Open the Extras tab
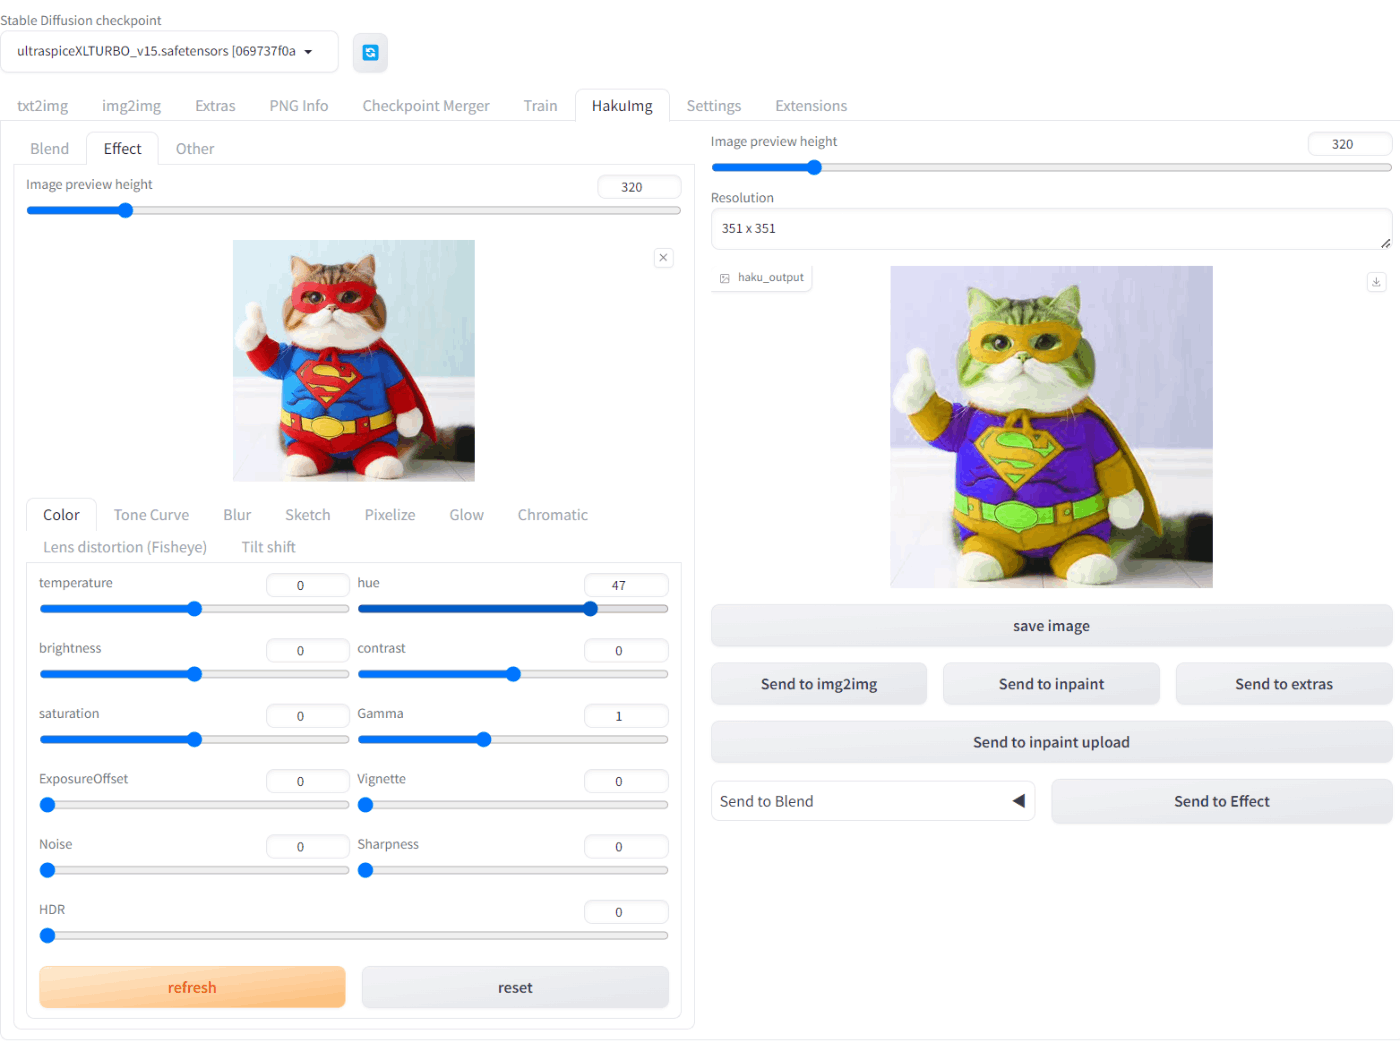The height and width of the screenshot is (1051, 1400). point(215,106)
